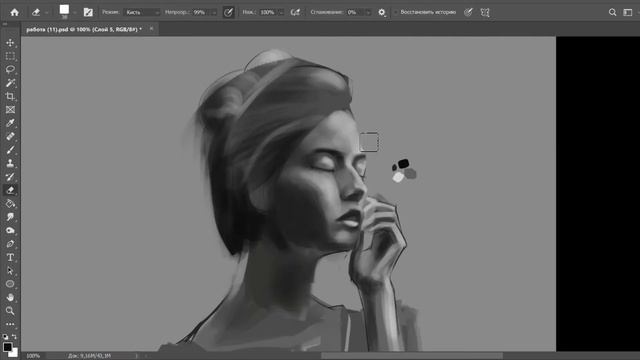Image resolution: width=640 pixels, height=360 pixels.
Task: Expand the flow slider arrow
Action: point(281,12)
